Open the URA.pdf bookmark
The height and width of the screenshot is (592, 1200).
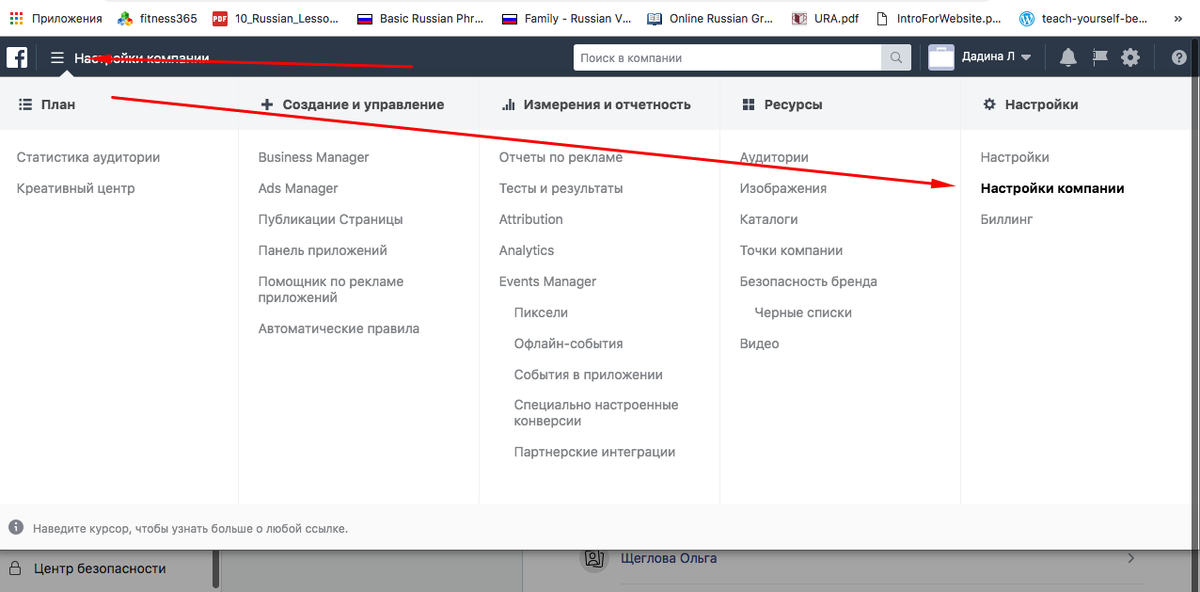pyautogui.click(x=825, y=18)
